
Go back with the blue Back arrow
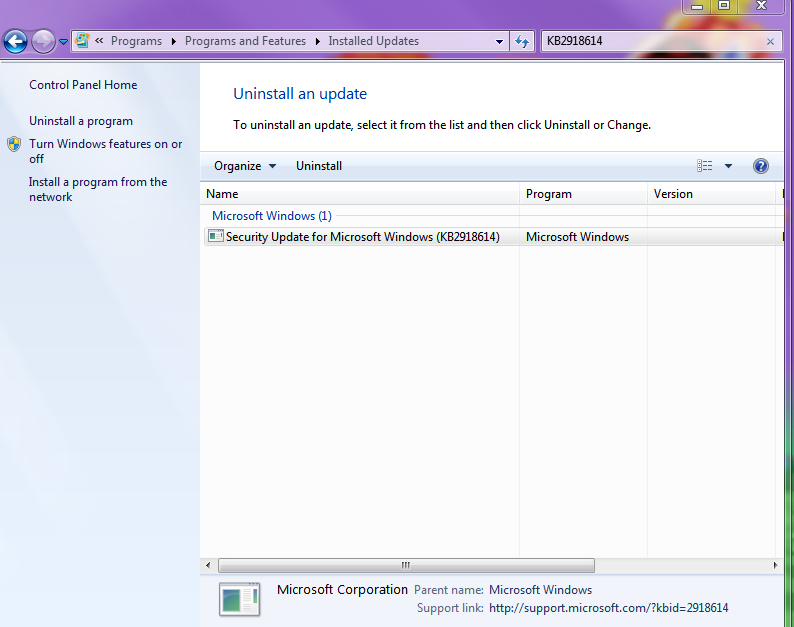click(15, 42)
